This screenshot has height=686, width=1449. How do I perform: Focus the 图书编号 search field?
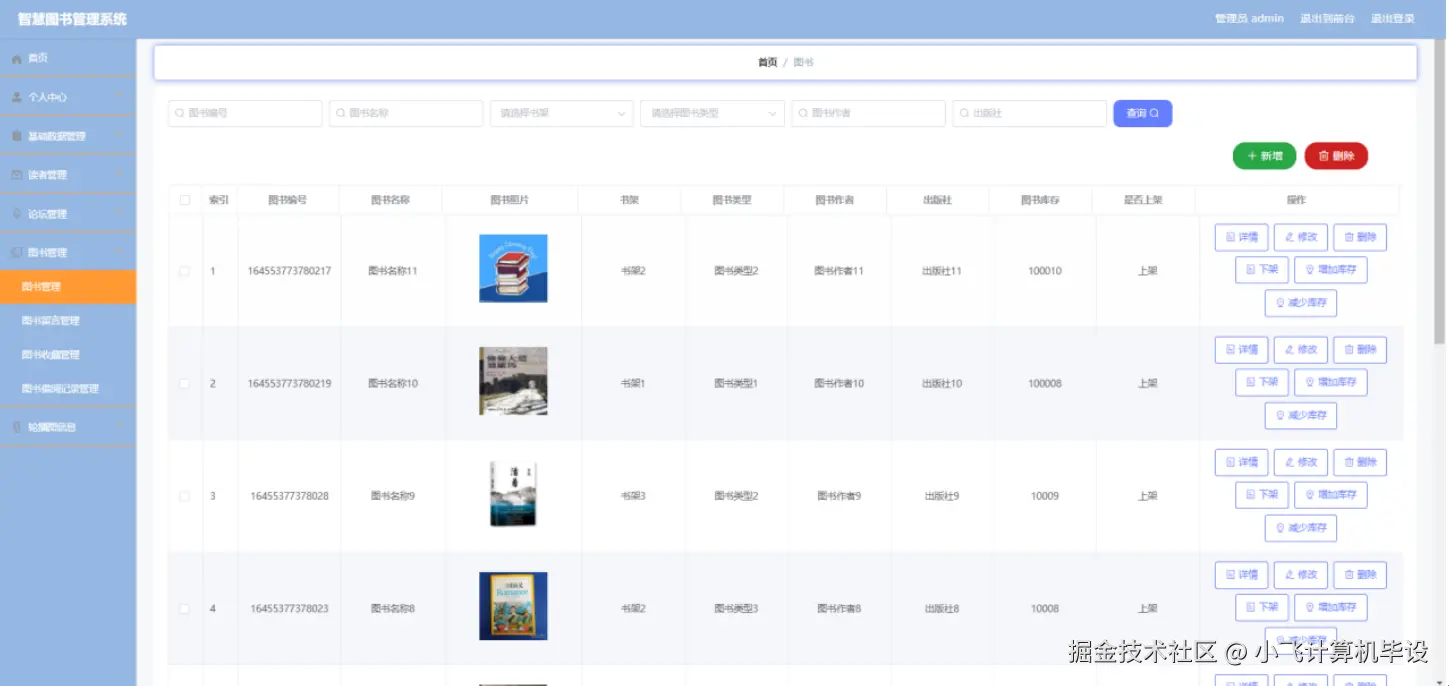(x=245, y=113)
